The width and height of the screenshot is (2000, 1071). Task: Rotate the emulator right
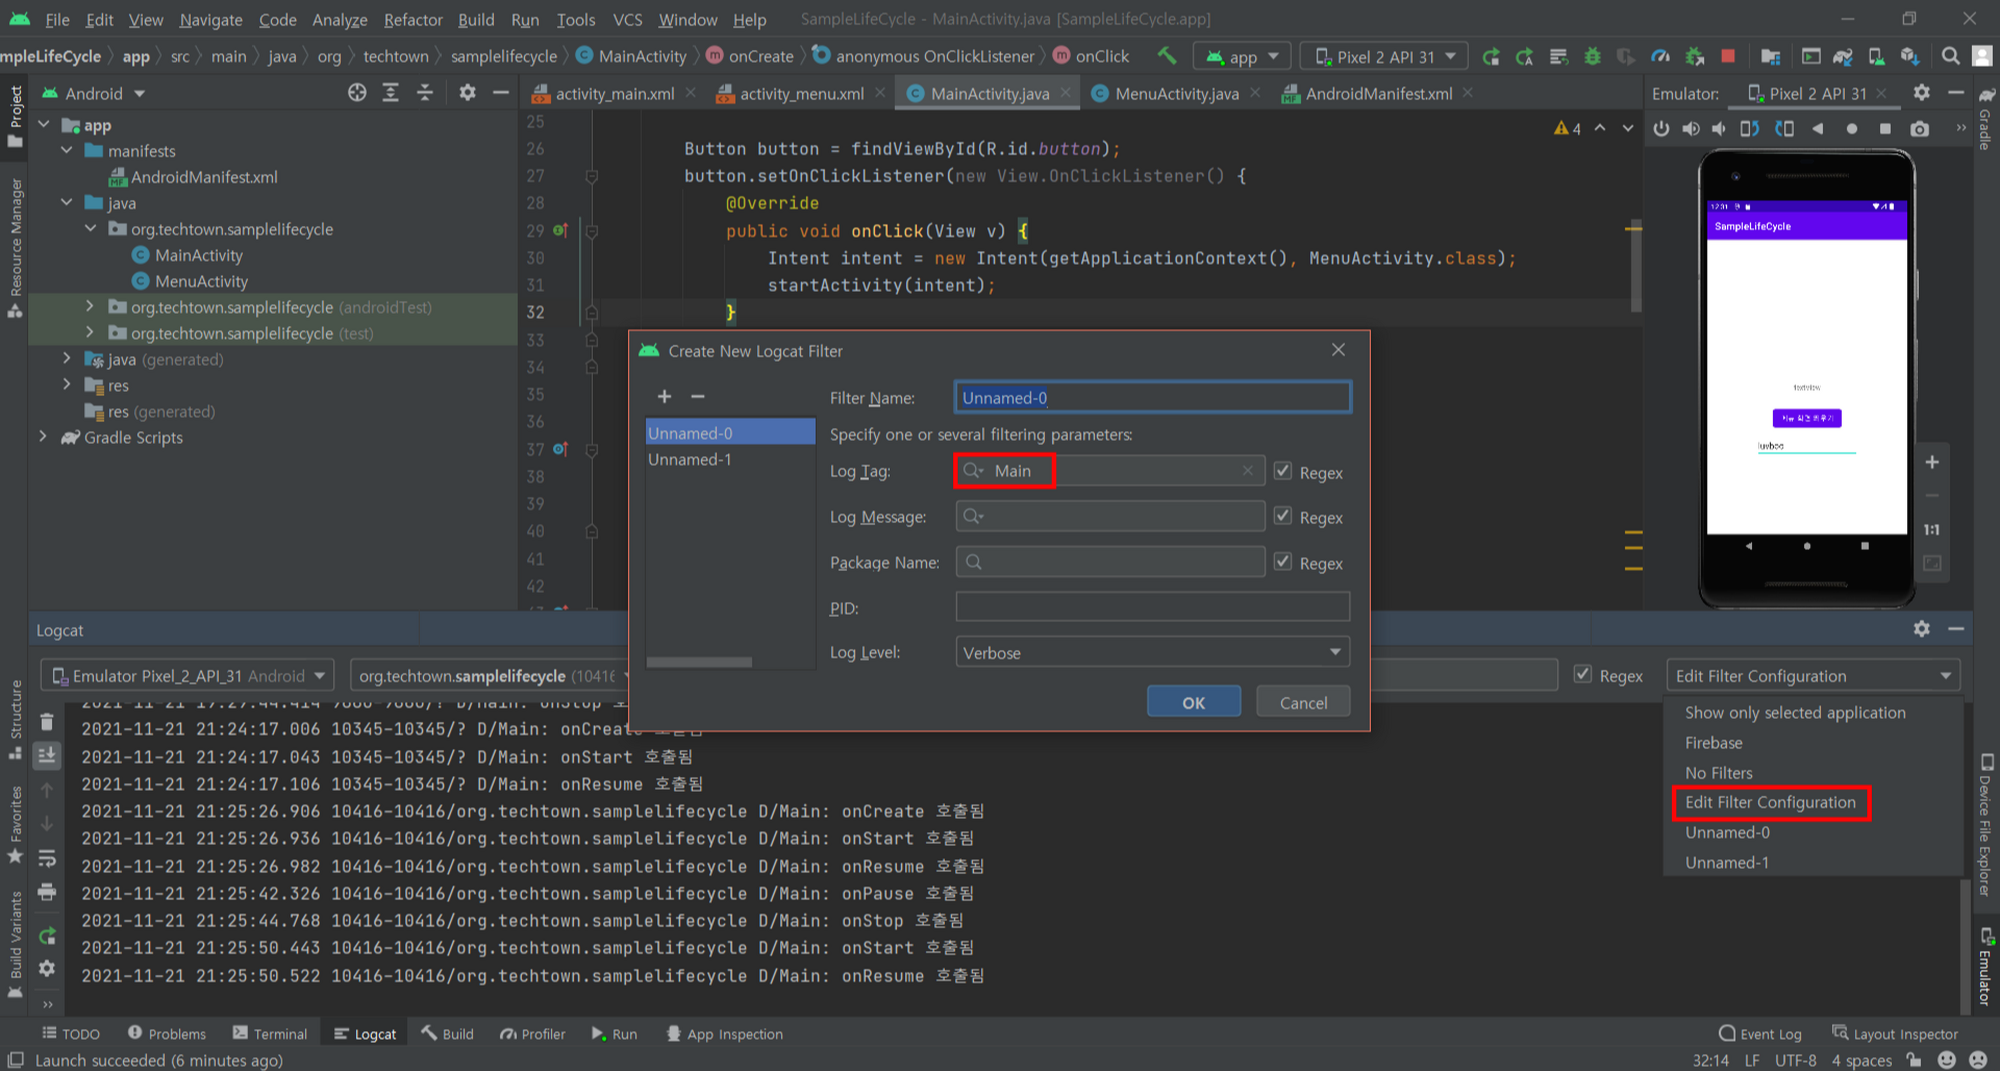click(x=1784, y=128)
